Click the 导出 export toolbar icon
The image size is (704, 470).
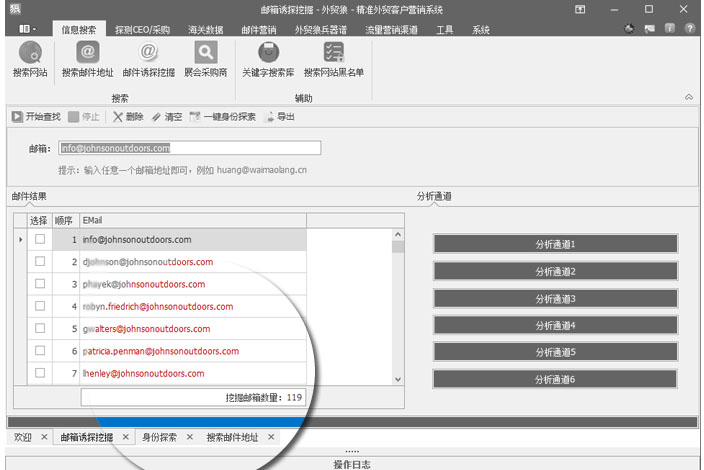270,117
